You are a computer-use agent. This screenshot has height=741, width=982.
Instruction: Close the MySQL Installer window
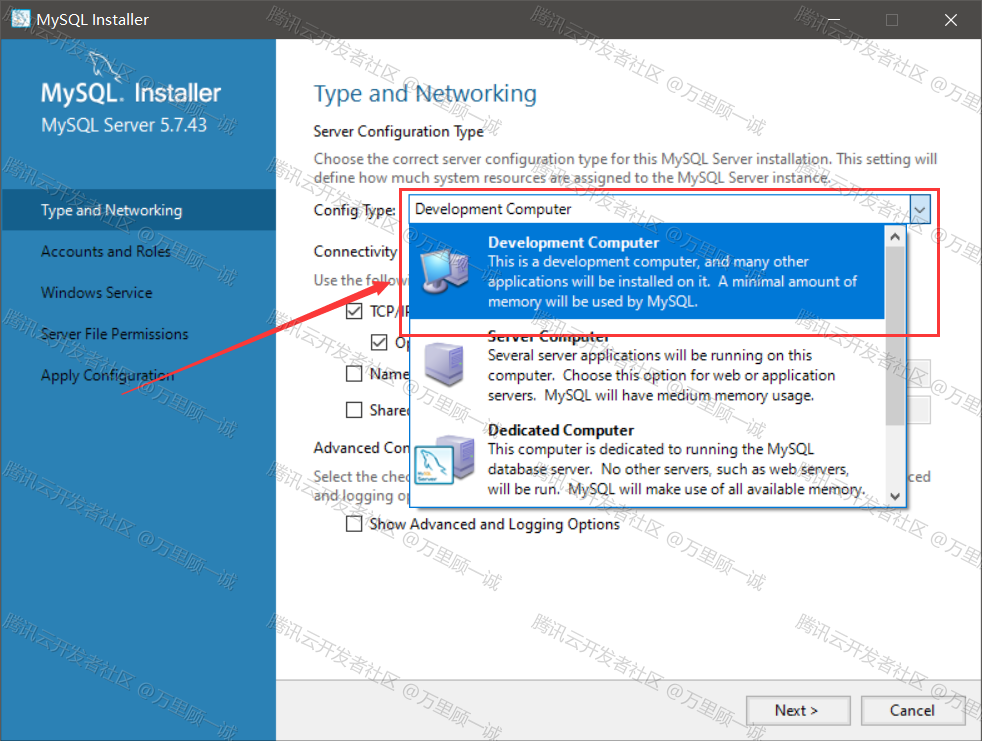pos(951,20)
